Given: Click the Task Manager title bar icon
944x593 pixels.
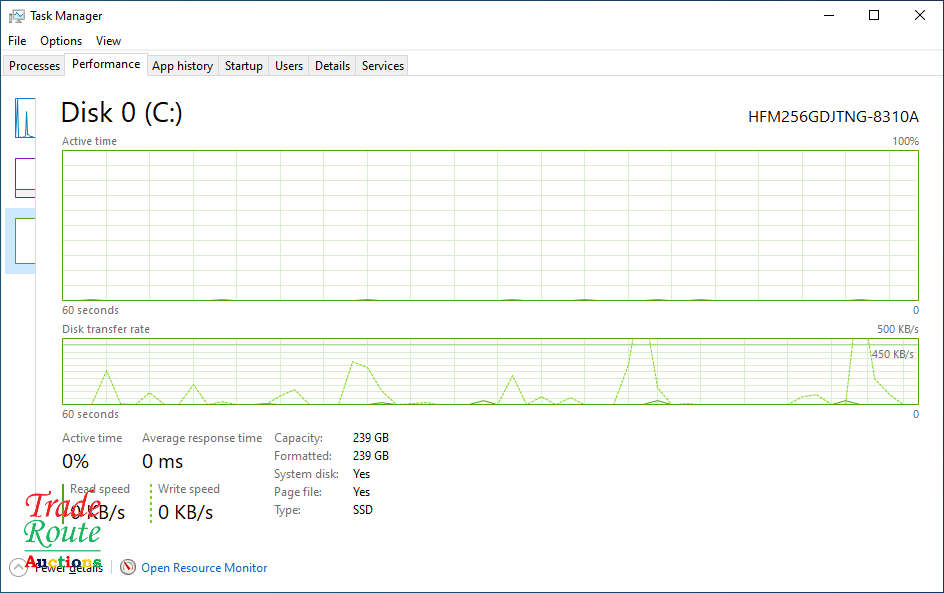Looking at the screenshot, I should tap(16, 16).
